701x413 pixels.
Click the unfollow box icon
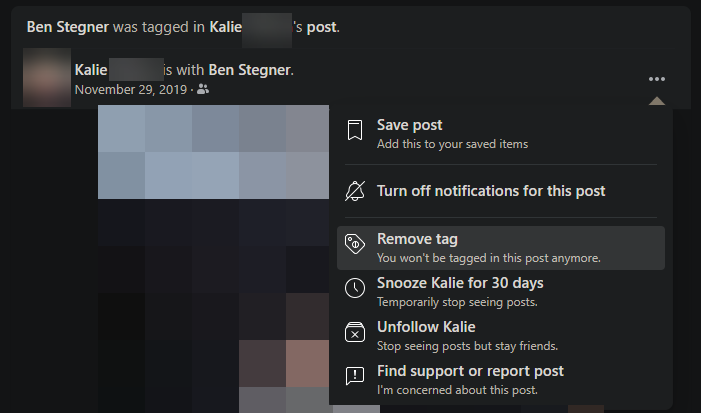[355, 334]
